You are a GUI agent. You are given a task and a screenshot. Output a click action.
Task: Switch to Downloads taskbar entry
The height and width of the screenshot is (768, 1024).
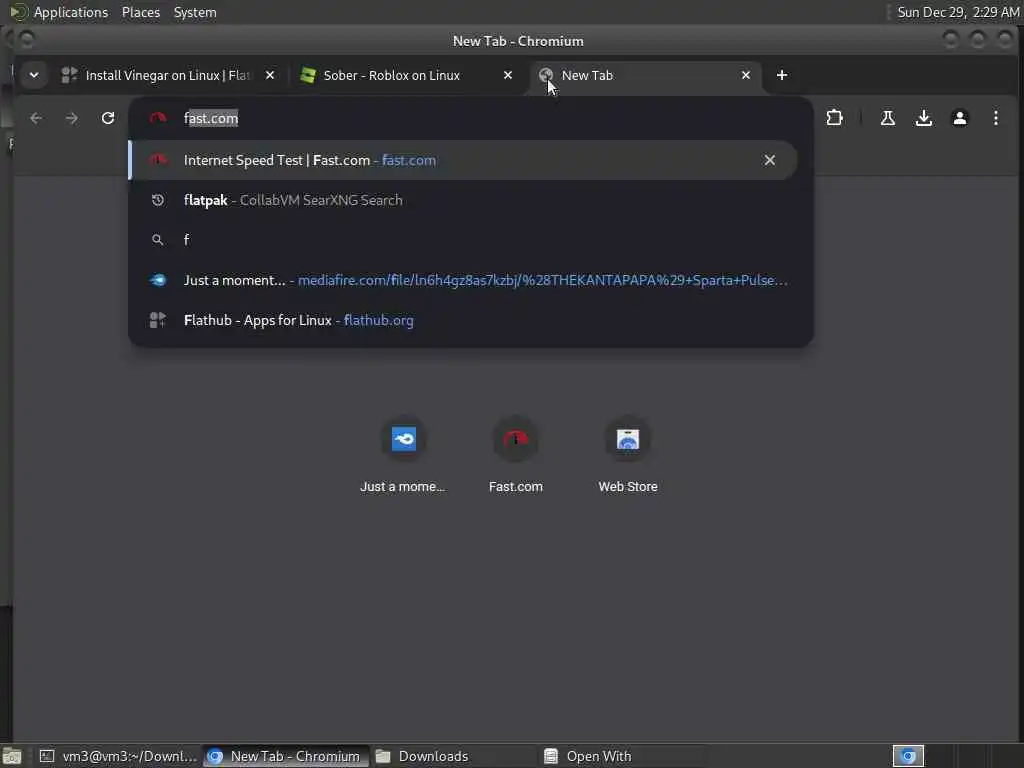pos(453,756)
